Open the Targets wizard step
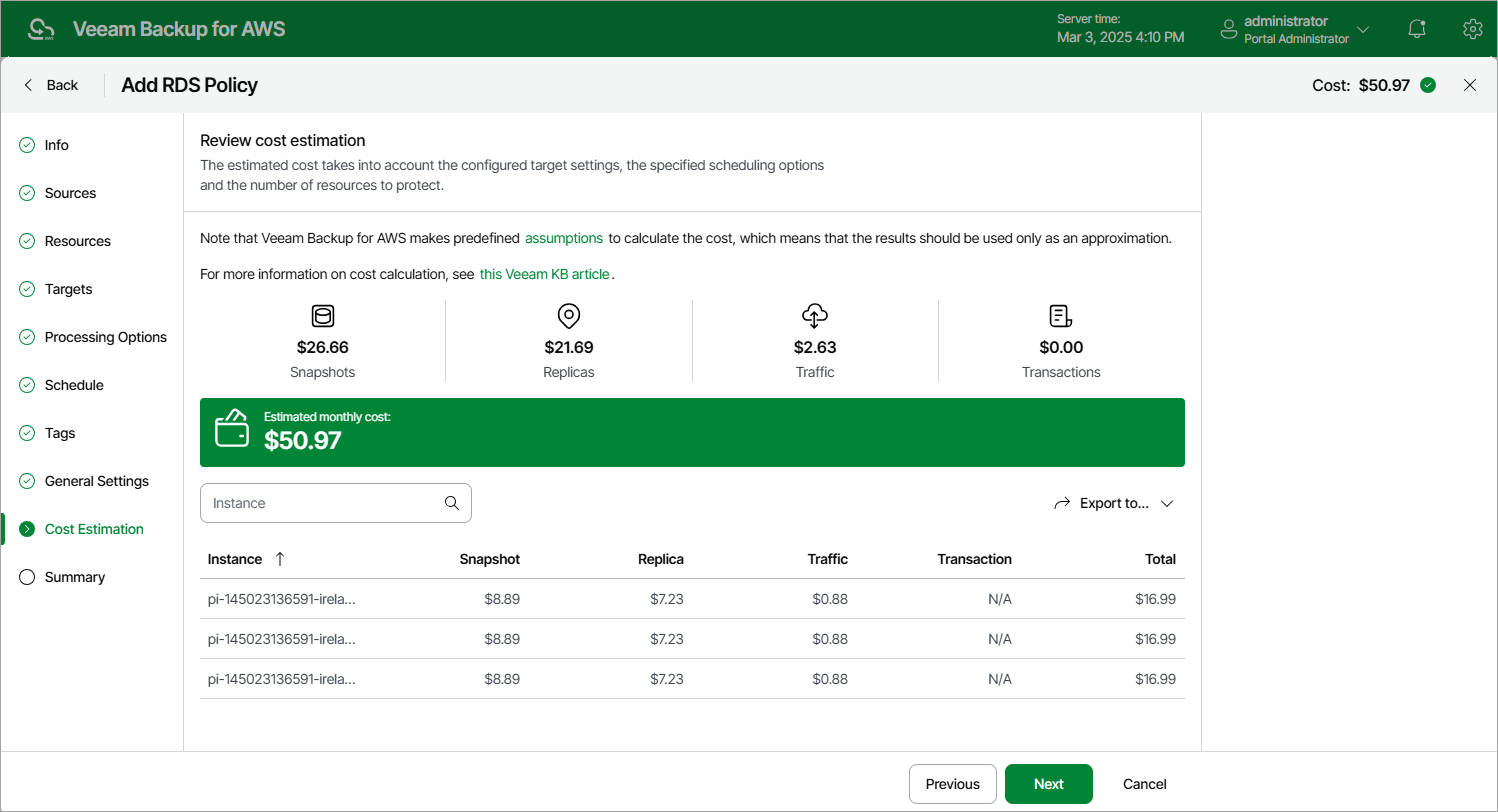The width and height of the screenshot is (1498, 812). coord(68,289)
